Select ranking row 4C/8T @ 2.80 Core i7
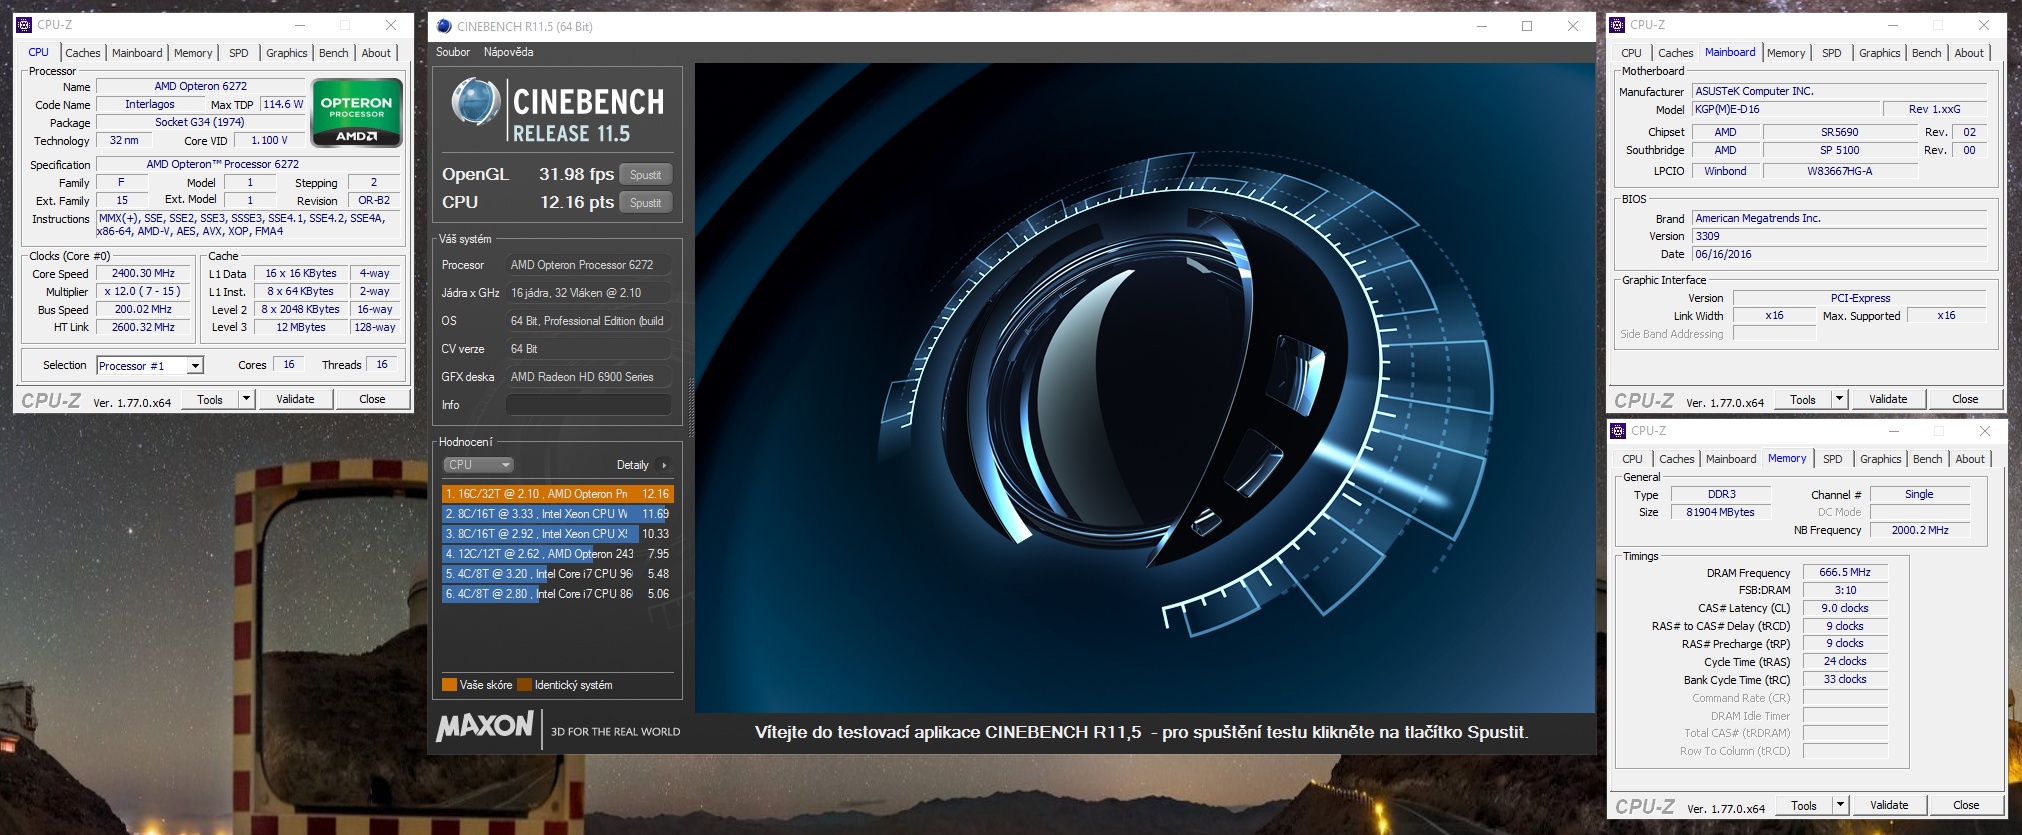 click(x=558, y=594)
